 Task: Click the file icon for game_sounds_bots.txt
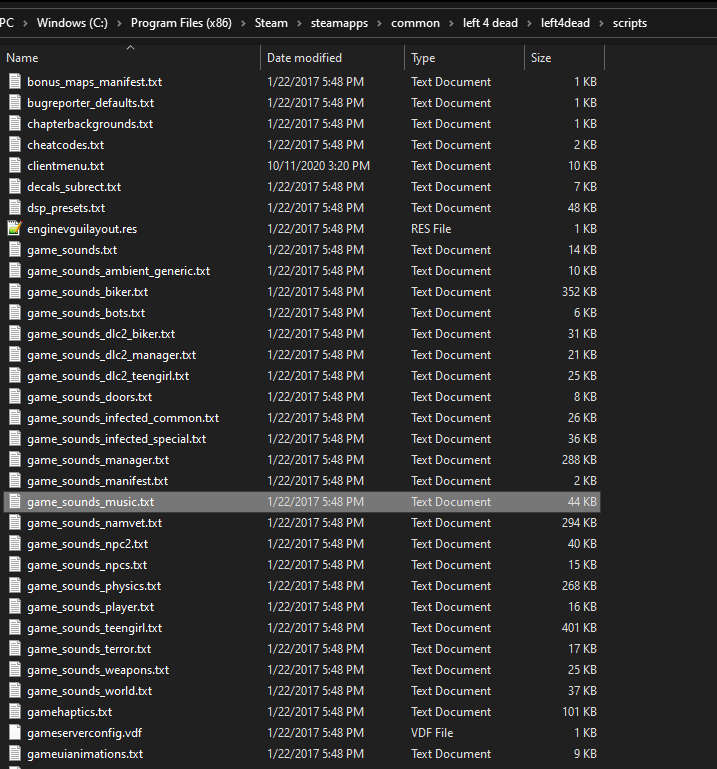point(15,313)
